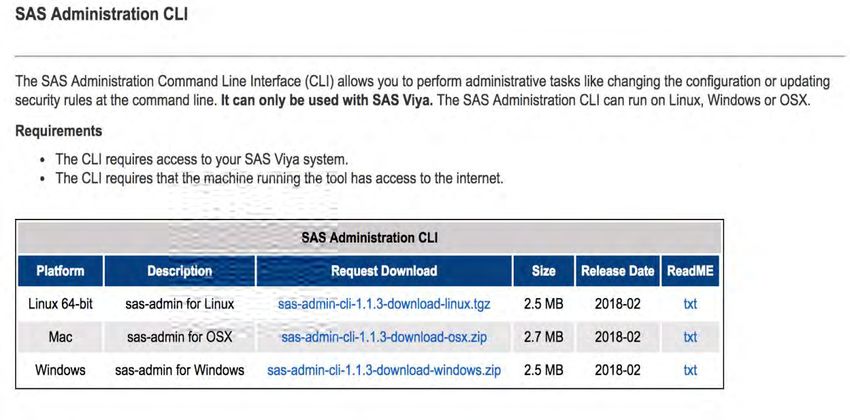Request the sas-admin-cli-1.1.3-download-windows.zip download

pos(384,371)
